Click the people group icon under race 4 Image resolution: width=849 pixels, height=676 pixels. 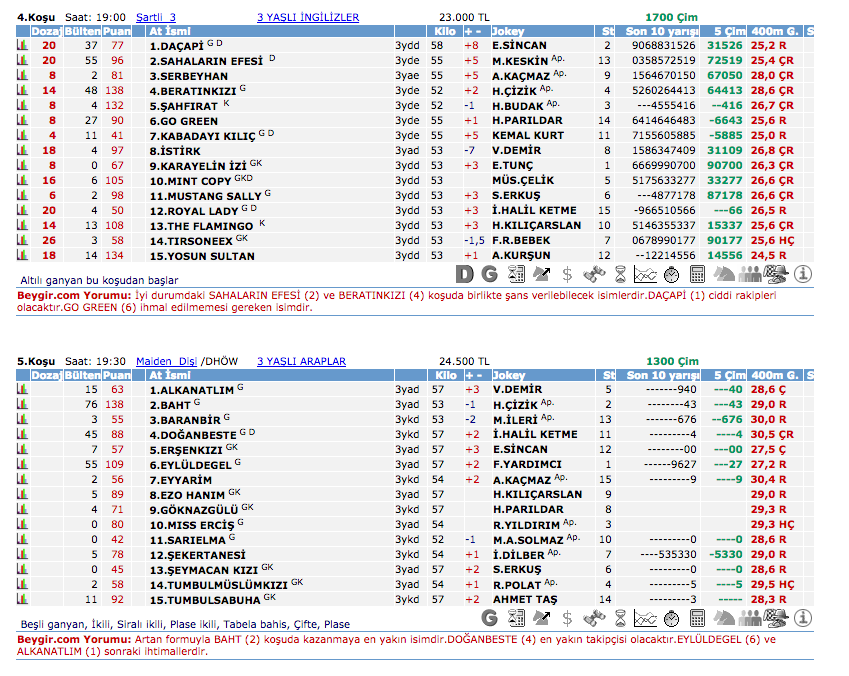click(750, 273)
